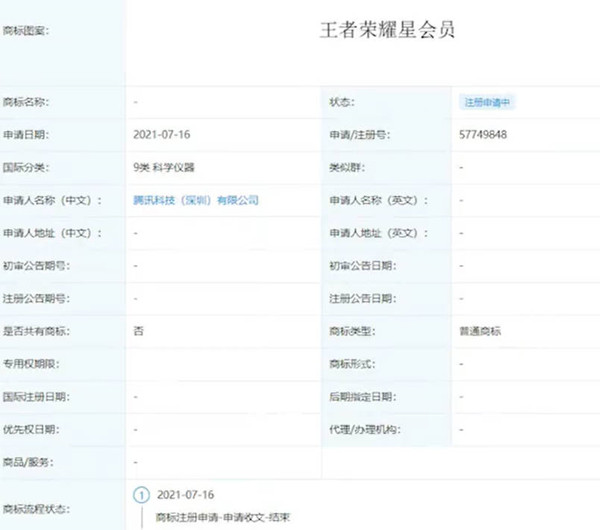Click the 注册公告期号 label
The height and width of the screenshot is (530, 600).
(36, 298)
